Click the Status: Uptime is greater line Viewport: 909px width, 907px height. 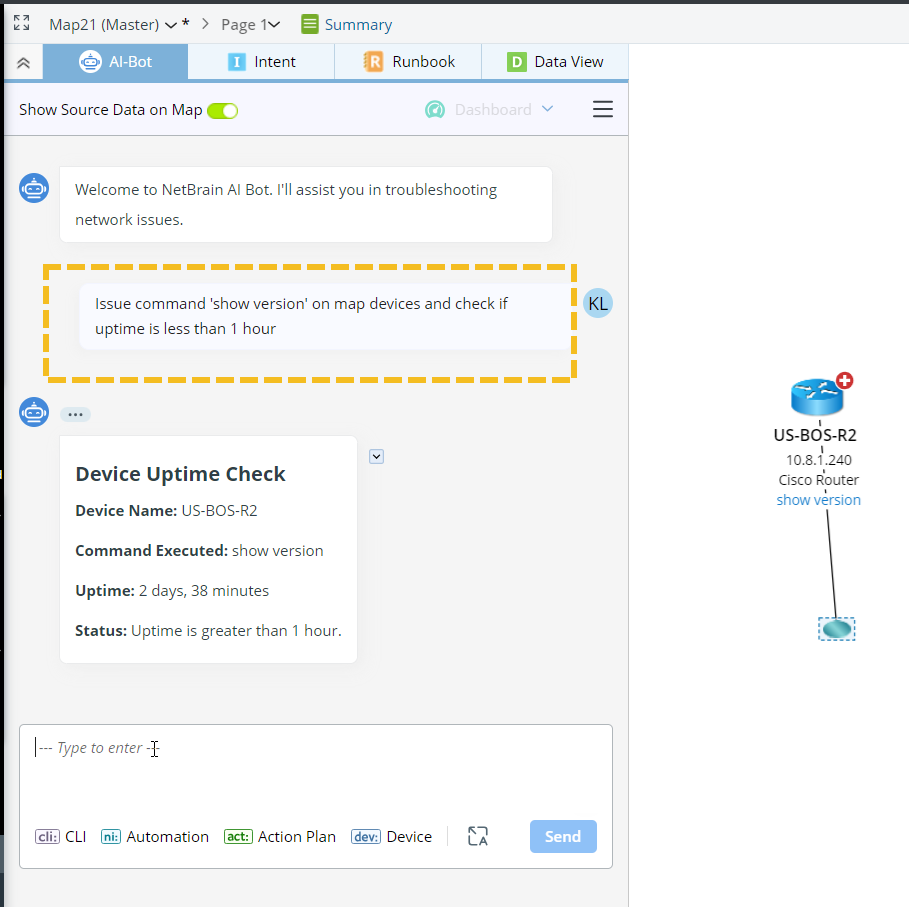click(208, 631)
